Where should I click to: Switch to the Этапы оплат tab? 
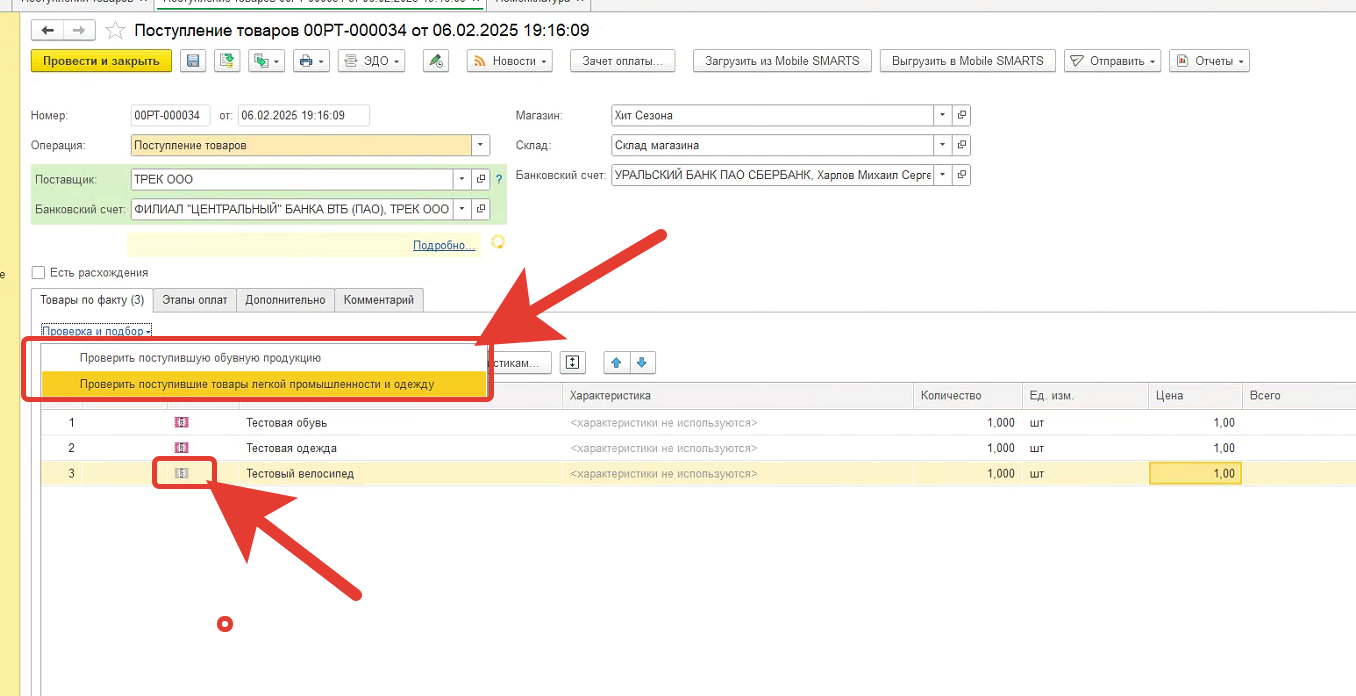pyautogui.click(x=196, y=300)
